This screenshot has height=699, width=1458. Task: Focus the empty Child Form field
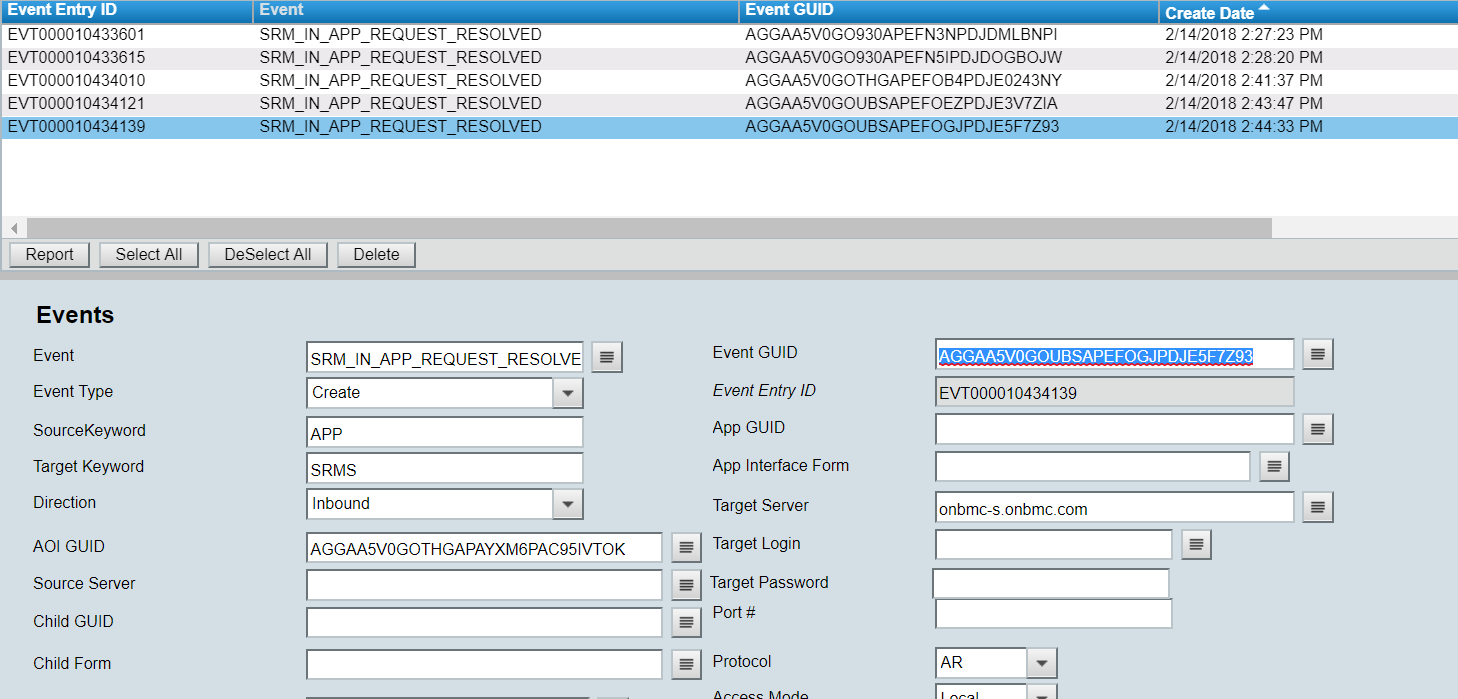485,664
